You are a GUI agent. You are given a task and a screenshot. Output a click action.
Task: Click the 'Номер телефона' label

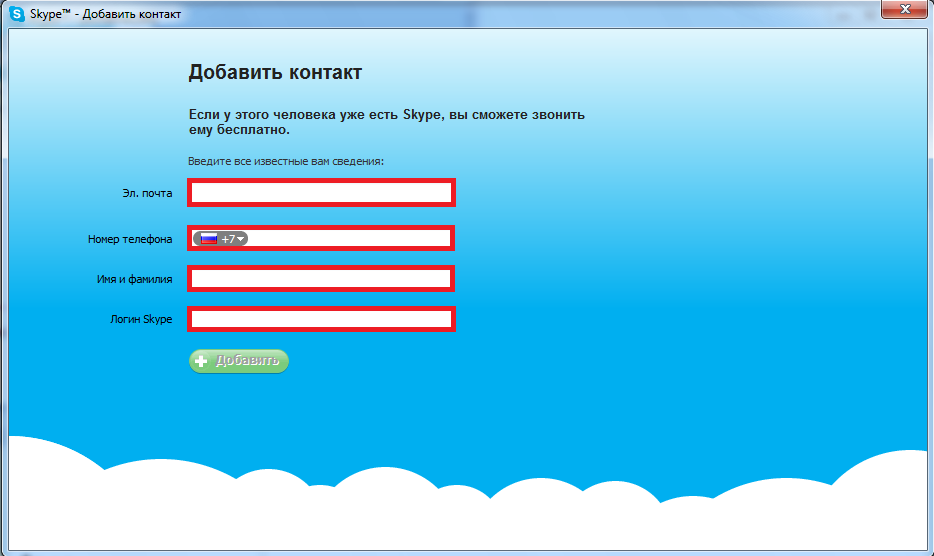(x=130, y=239)
